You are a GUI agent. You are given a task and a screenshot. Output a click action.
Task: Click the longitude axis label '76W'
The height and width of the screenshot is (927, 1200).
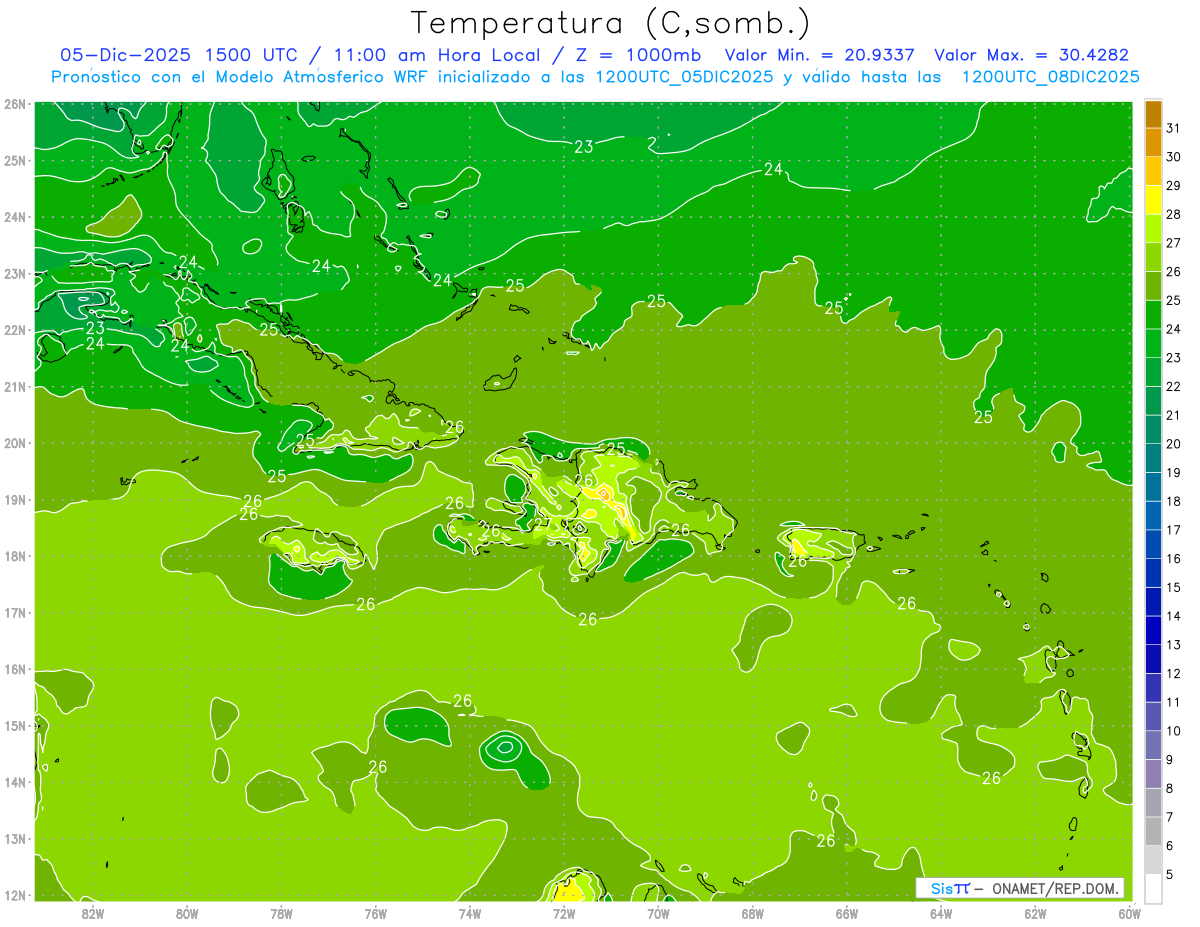pyautogui.click(x=376, y=914)
